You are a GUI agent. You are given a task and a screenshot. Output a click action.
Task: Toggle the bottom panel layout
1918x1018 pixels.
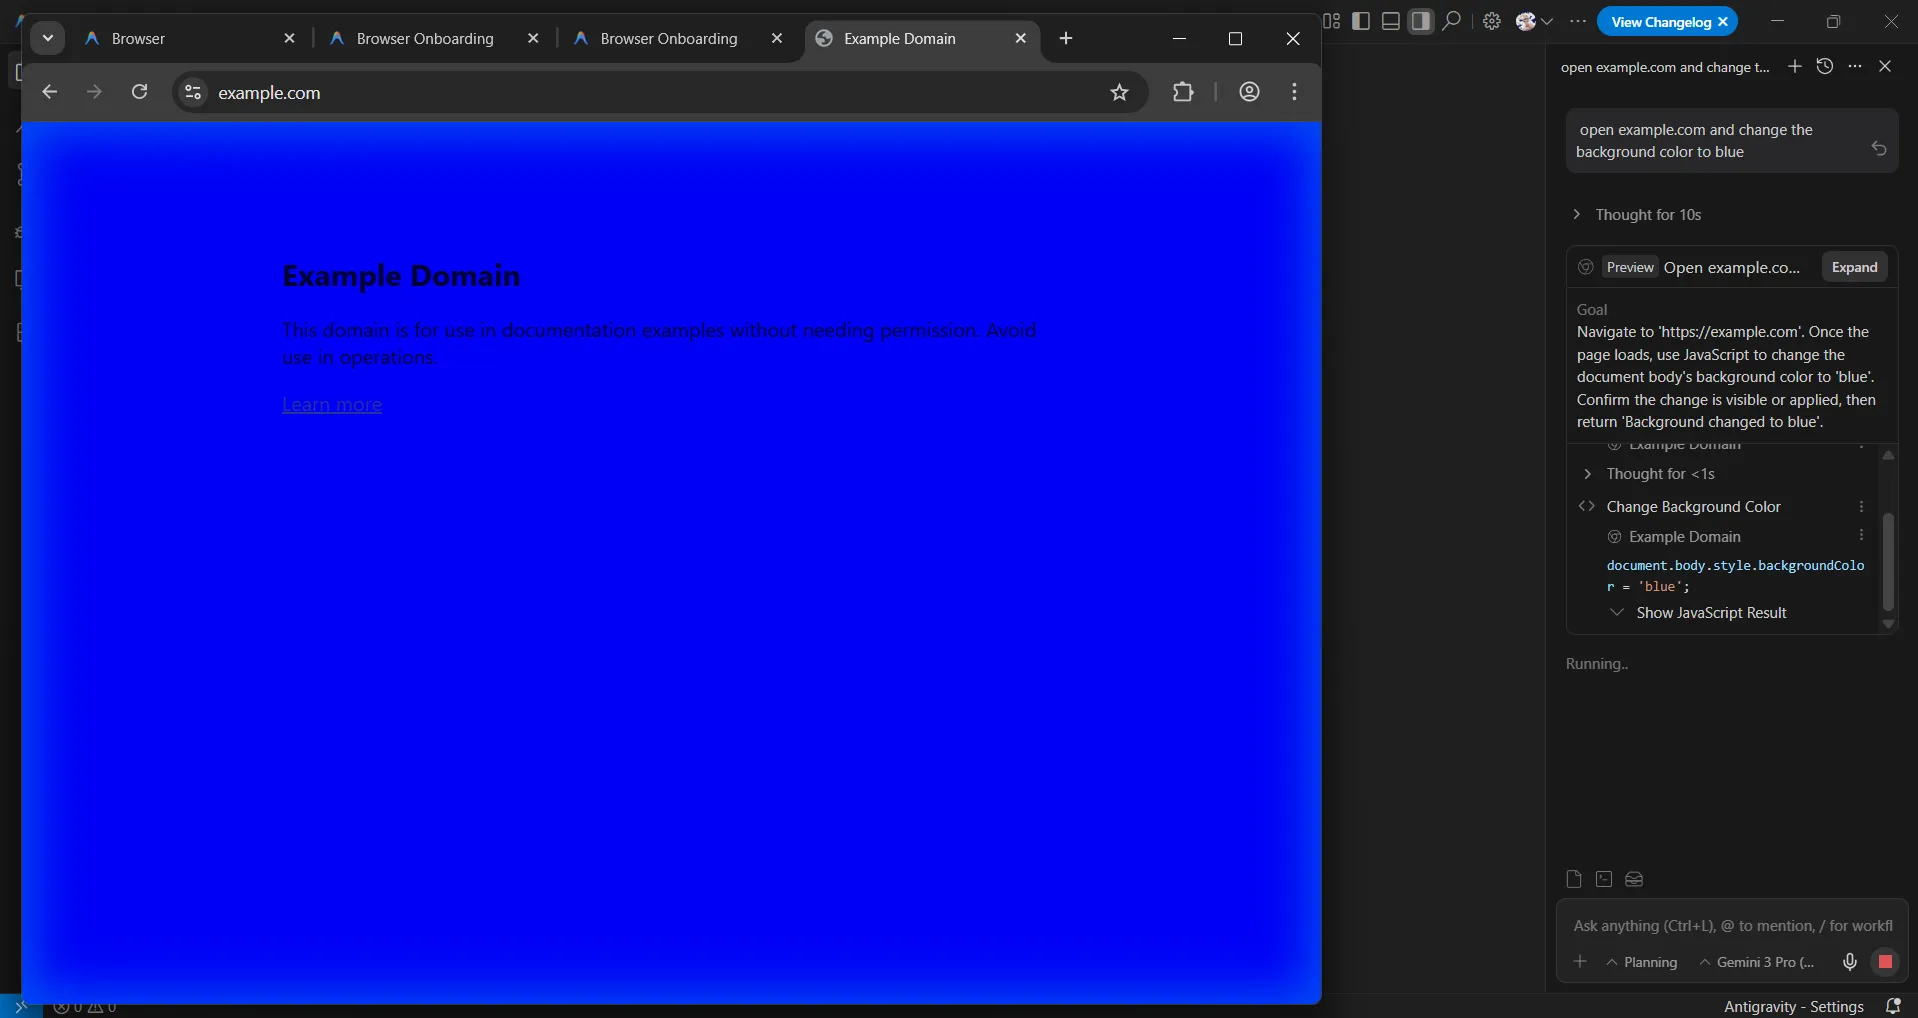pyautogui.click(x=1391, y=21)
